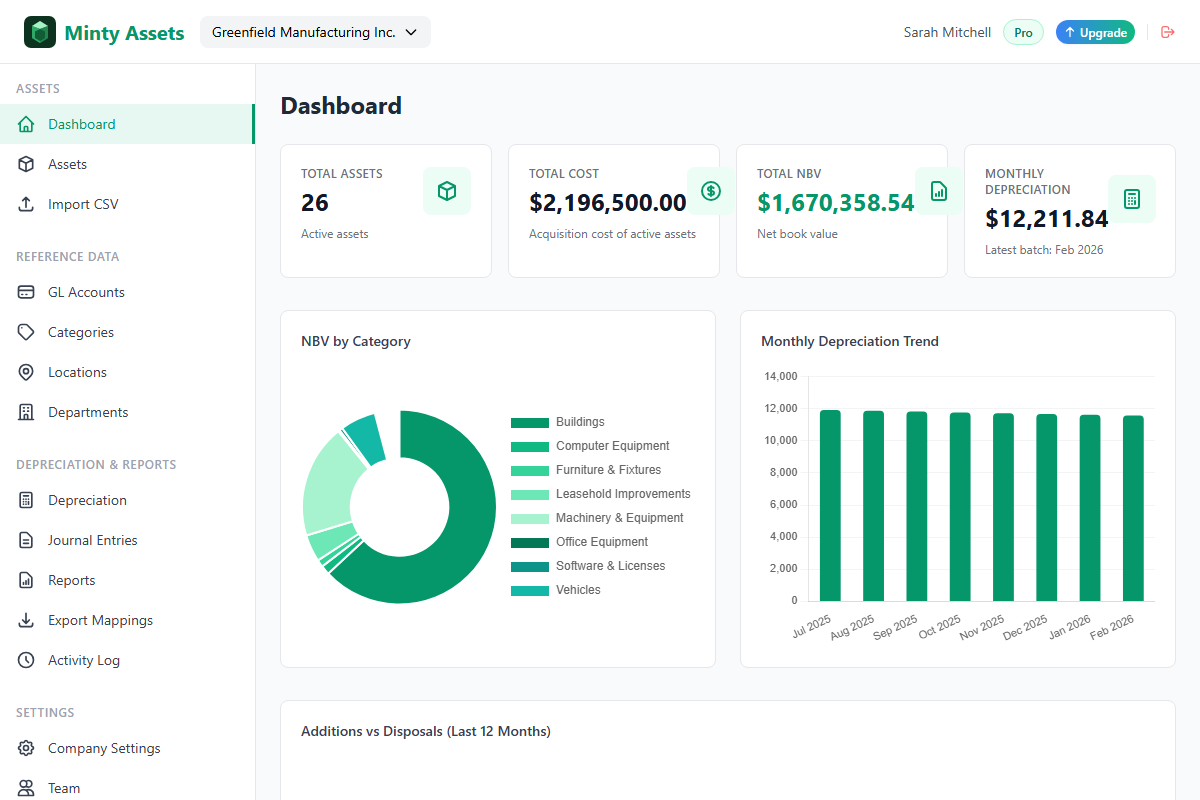Toggle the Vehicles legend swatch
This screenshot has height=800, width=1200.
(x=530, y=591)
